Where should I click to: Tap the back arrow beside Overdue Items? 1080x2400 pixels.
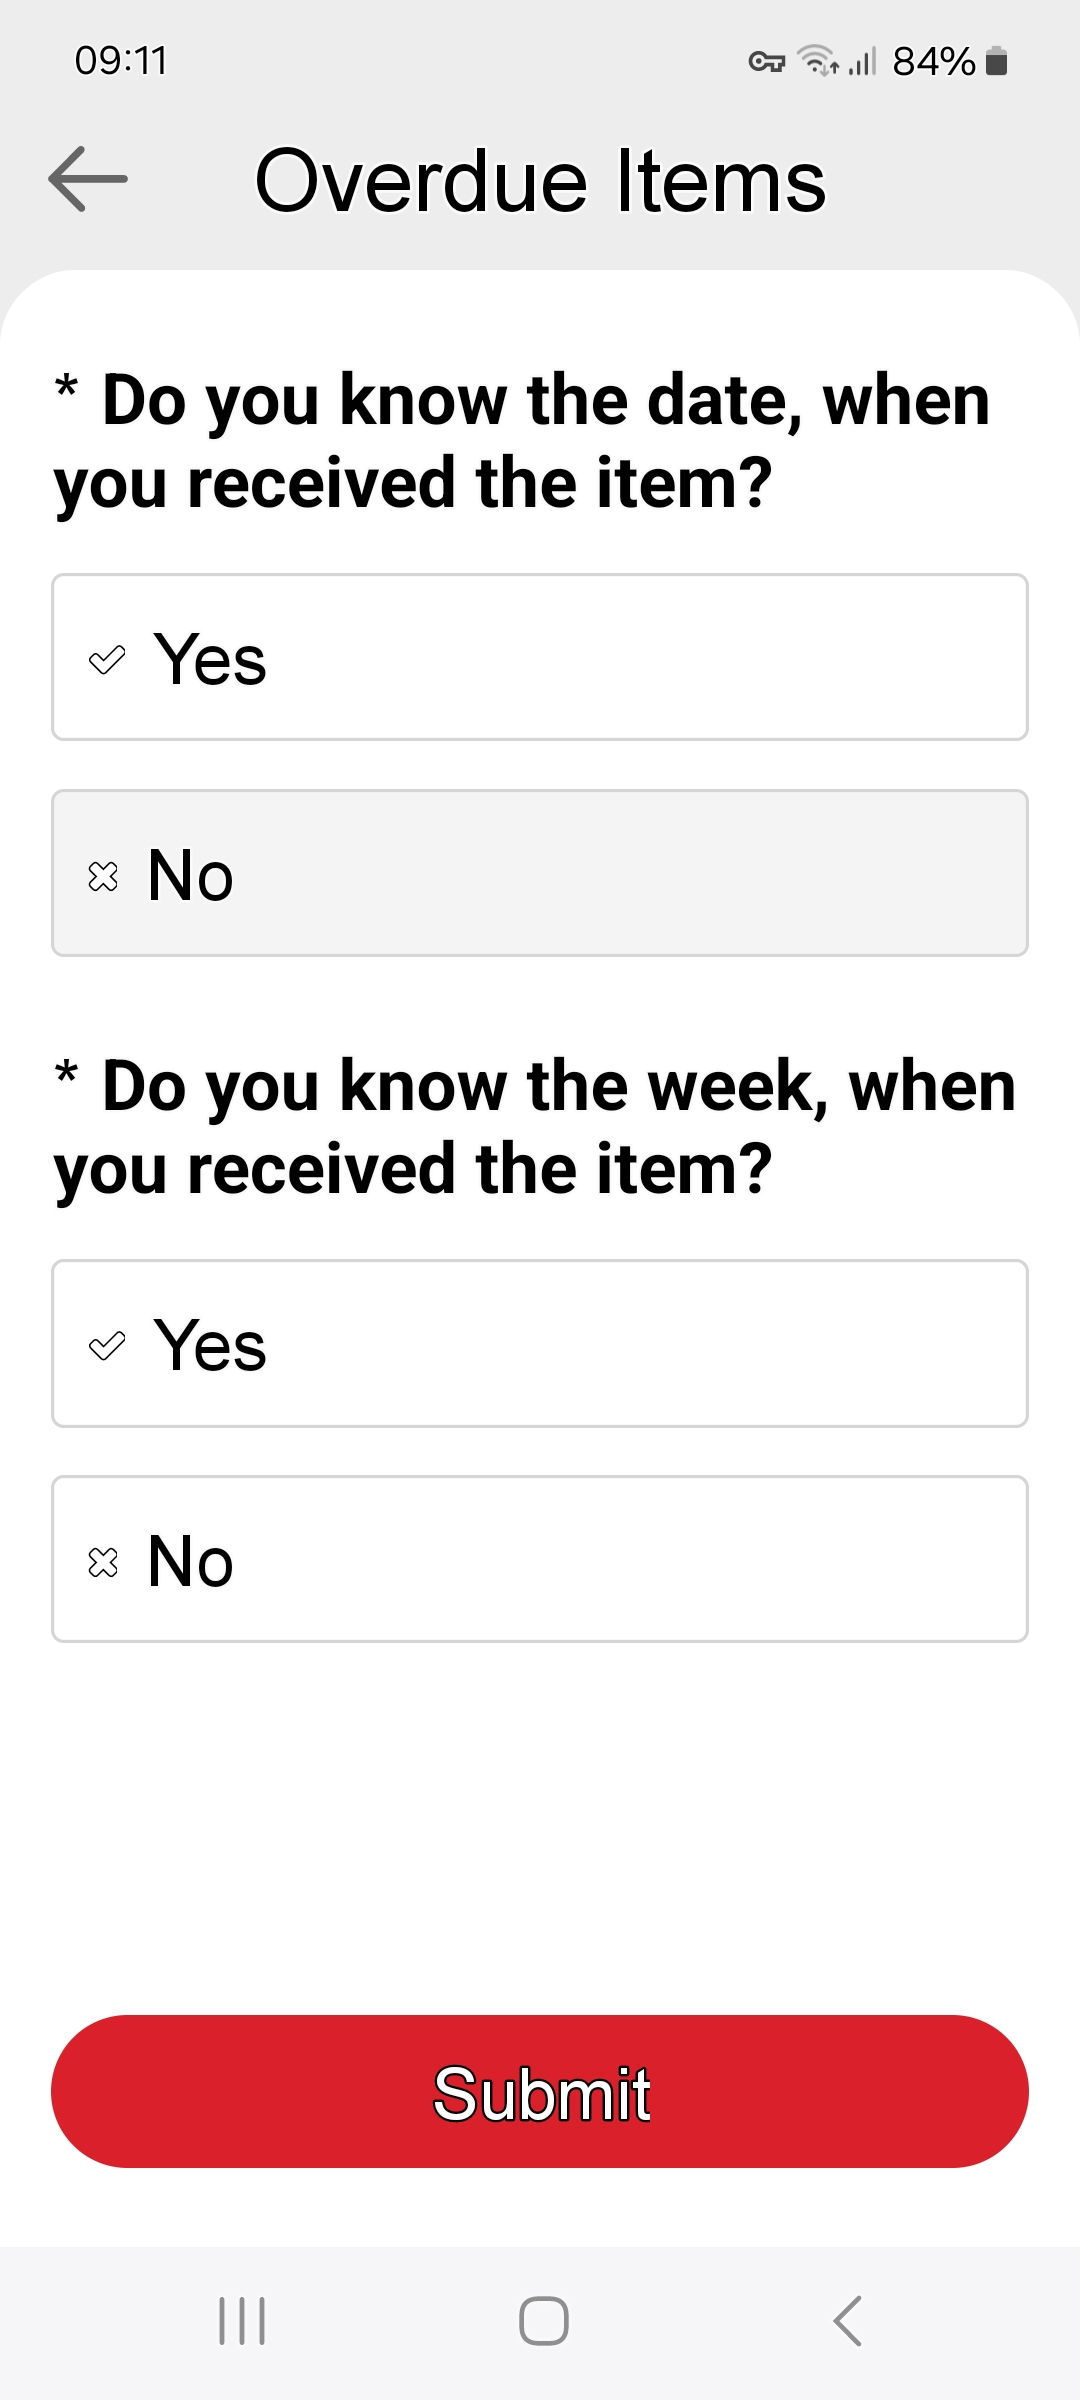(x=88, y=179)
